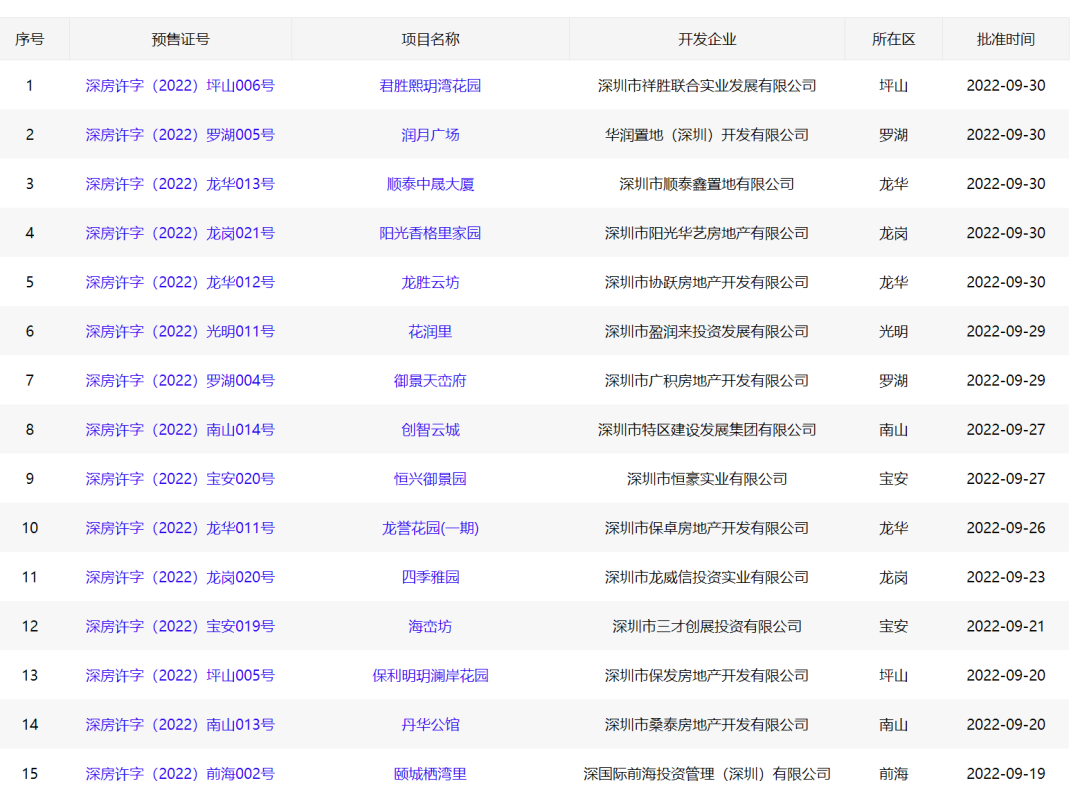Open permit link 深房许字（2022）龙华011号

click(x=180, y=528)
